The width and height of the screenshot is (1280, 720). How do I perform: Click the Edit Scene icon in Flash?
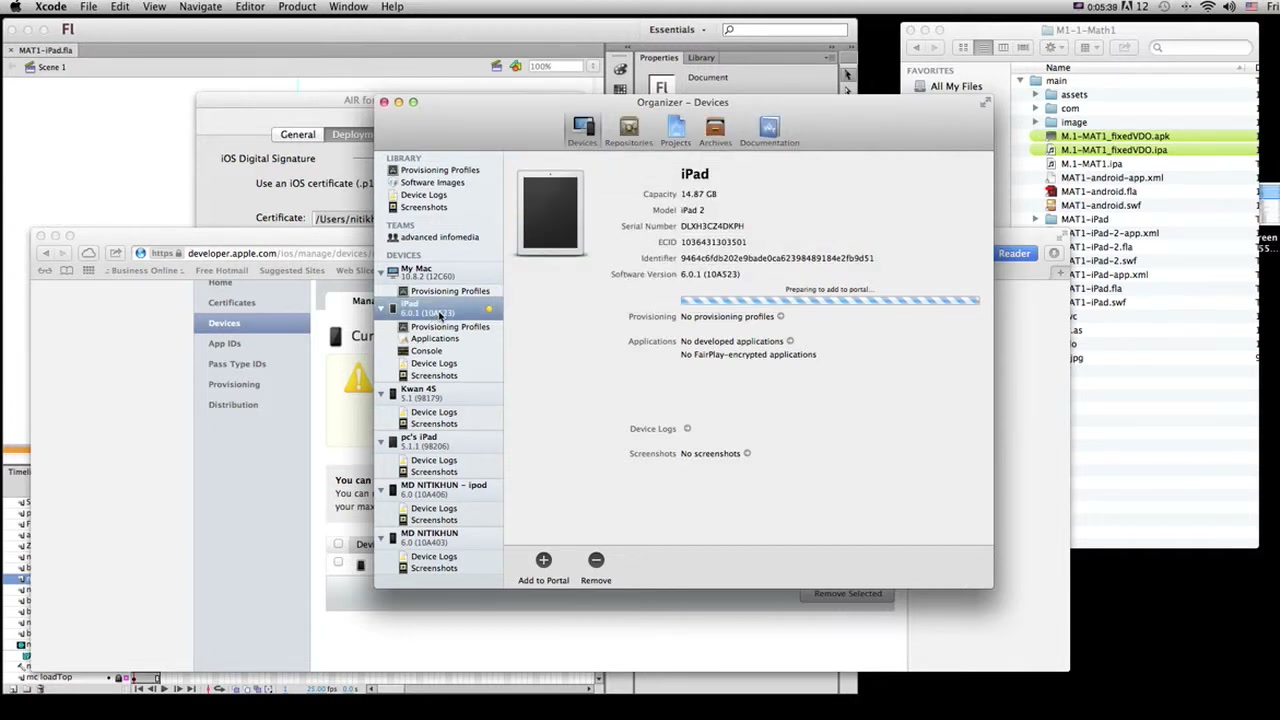tap(496, 66)
